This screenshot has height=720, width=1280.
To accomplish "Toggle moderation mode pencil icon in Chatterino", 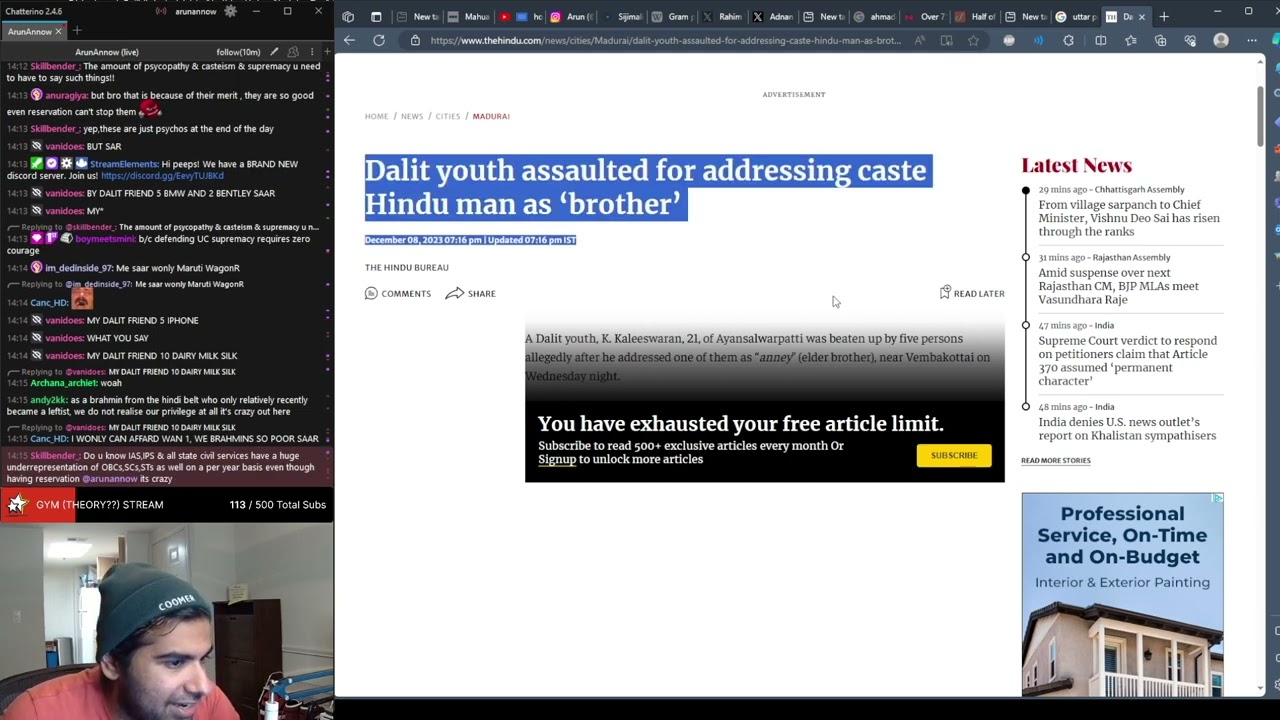I will pos(274,51).
